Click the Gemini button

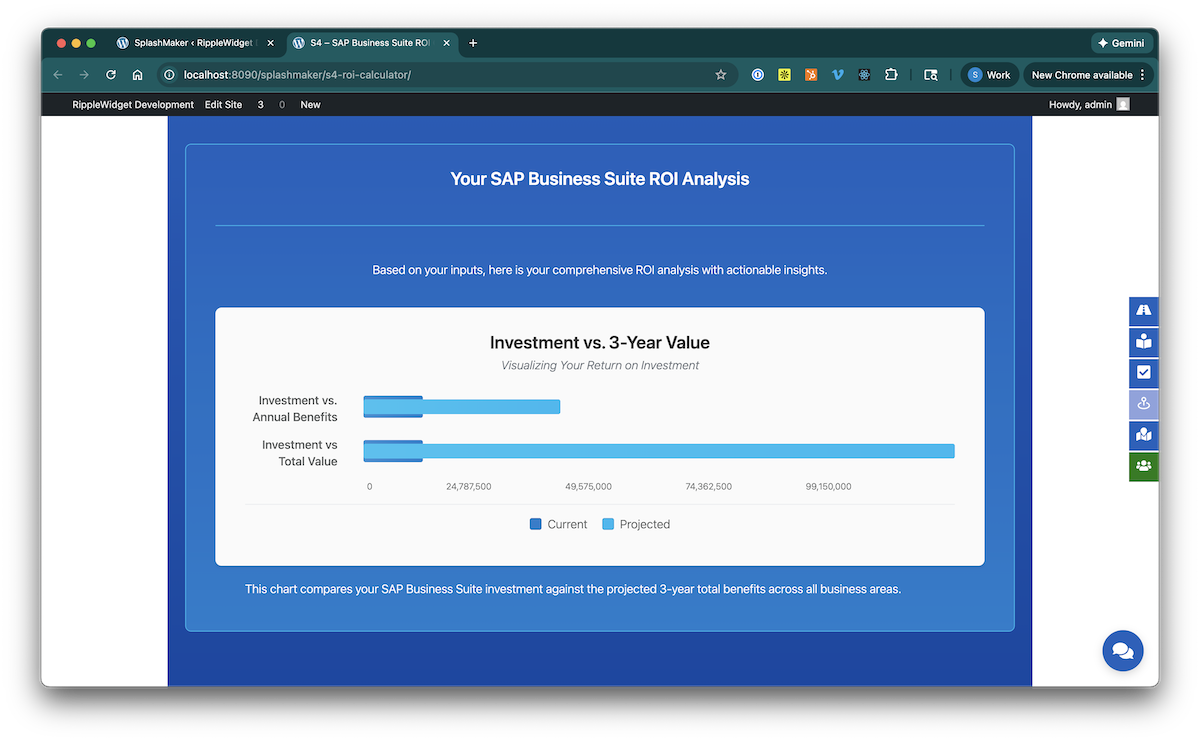(1122, 43)
